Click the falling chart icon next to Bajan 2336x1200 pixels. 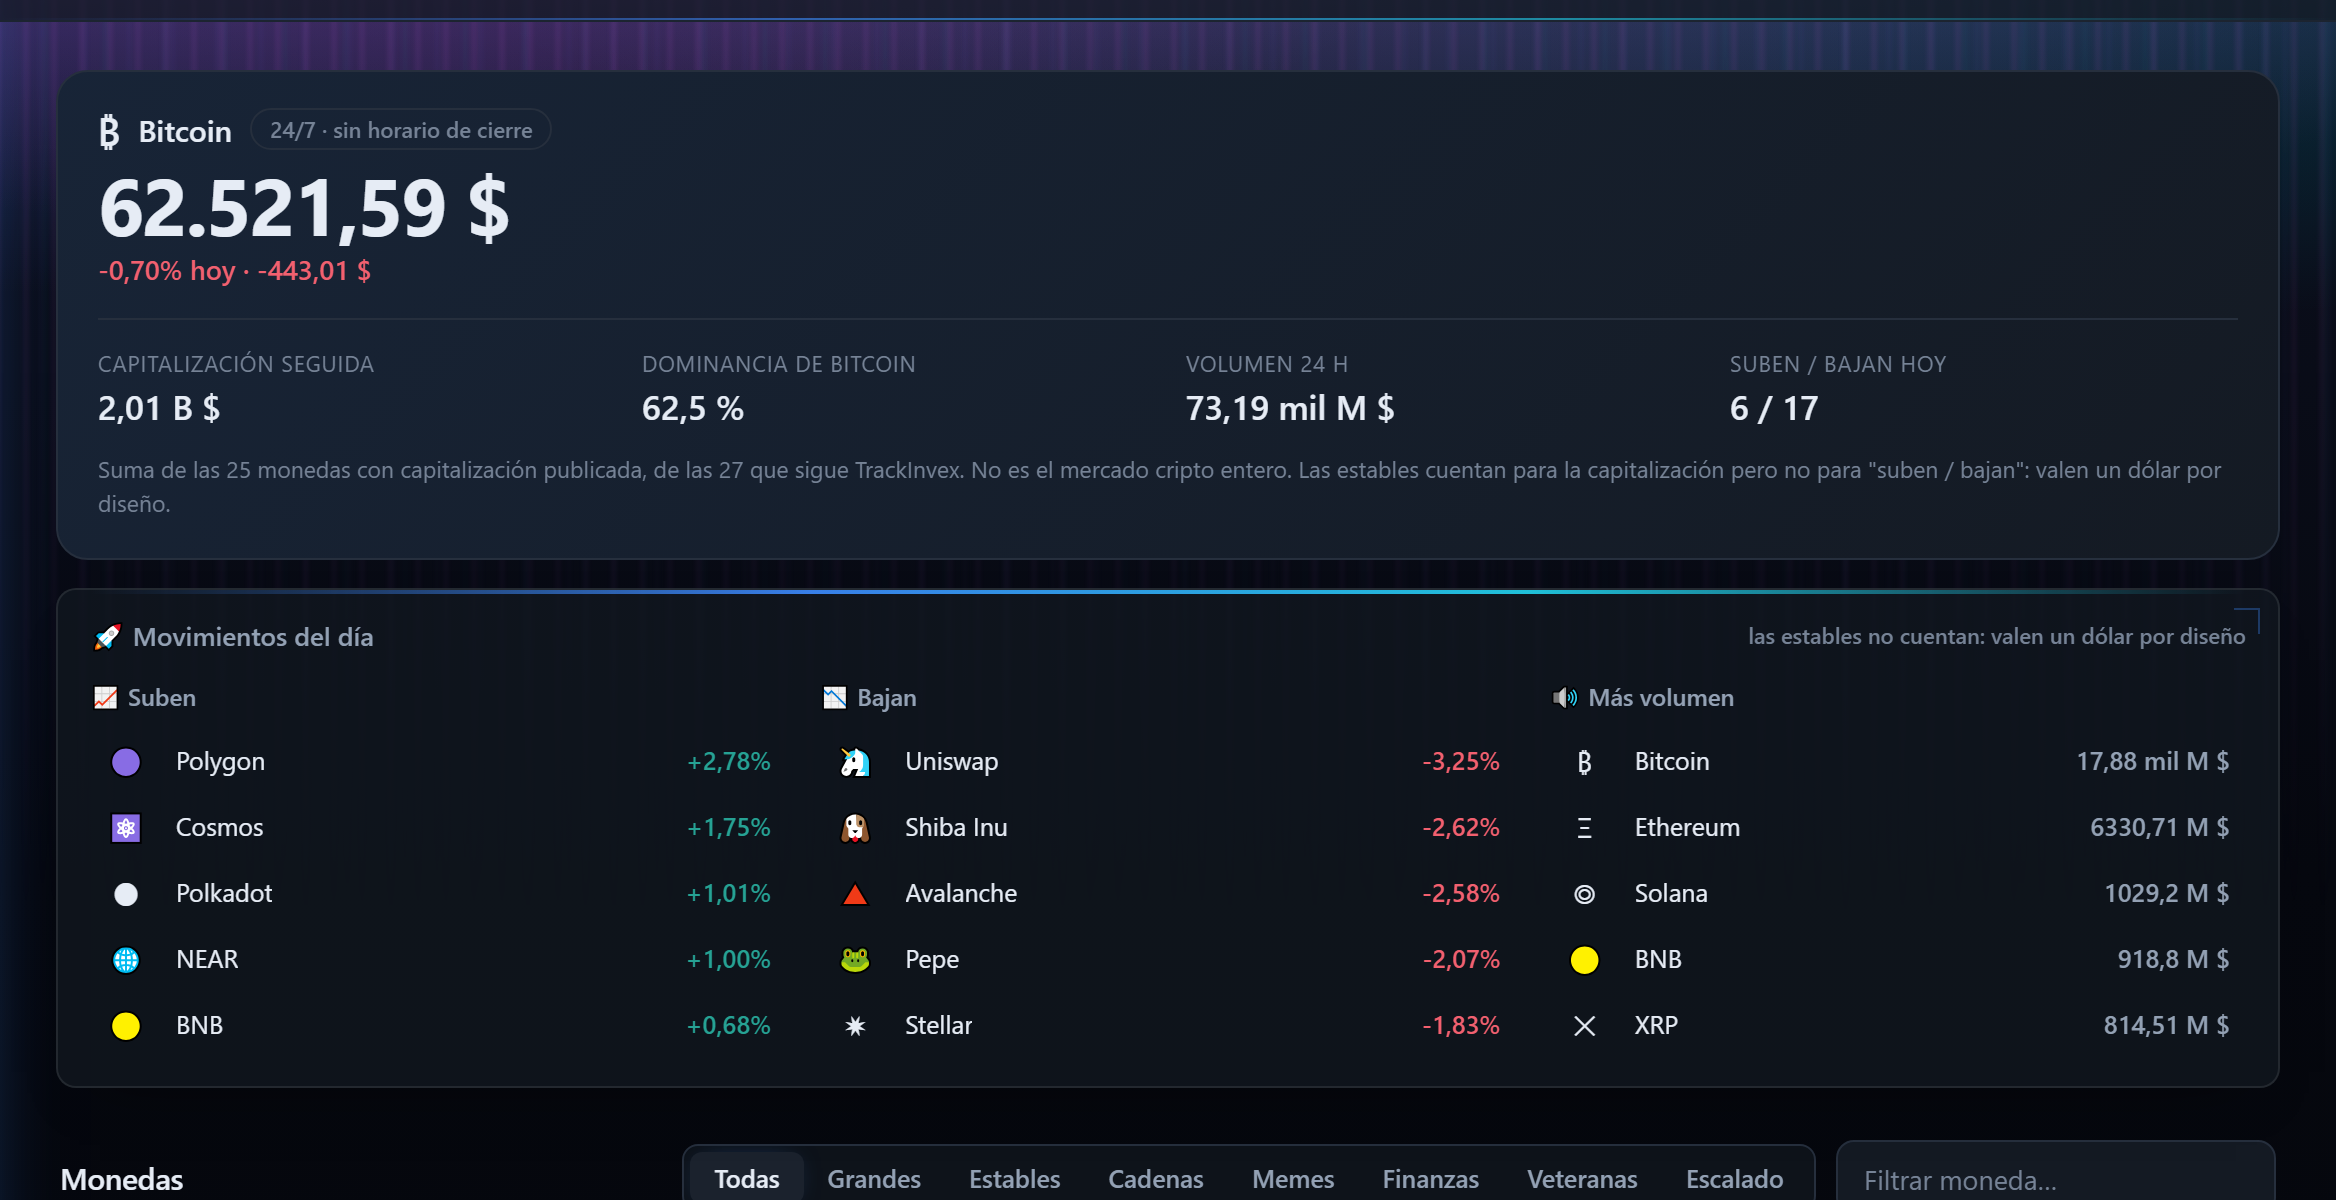pyautogui.click(x=834, y=697)
